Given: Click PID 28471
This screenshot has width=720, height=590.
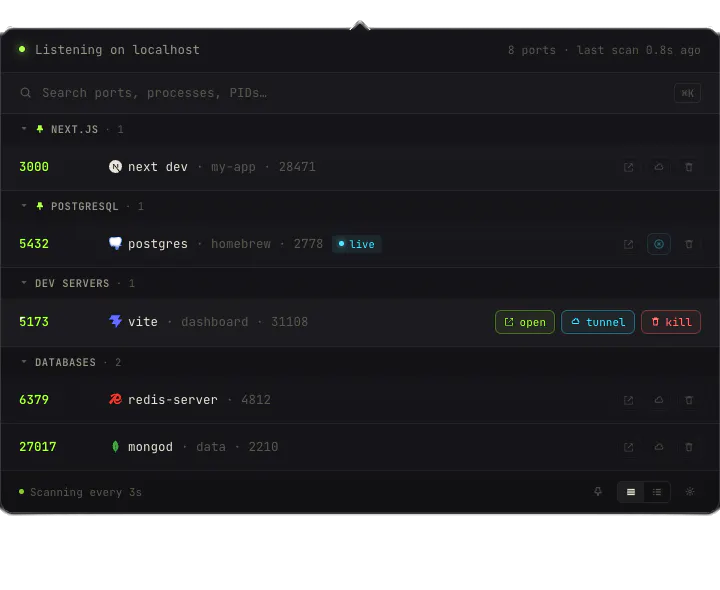Looking at the screenshot, I should coord(297,167).
